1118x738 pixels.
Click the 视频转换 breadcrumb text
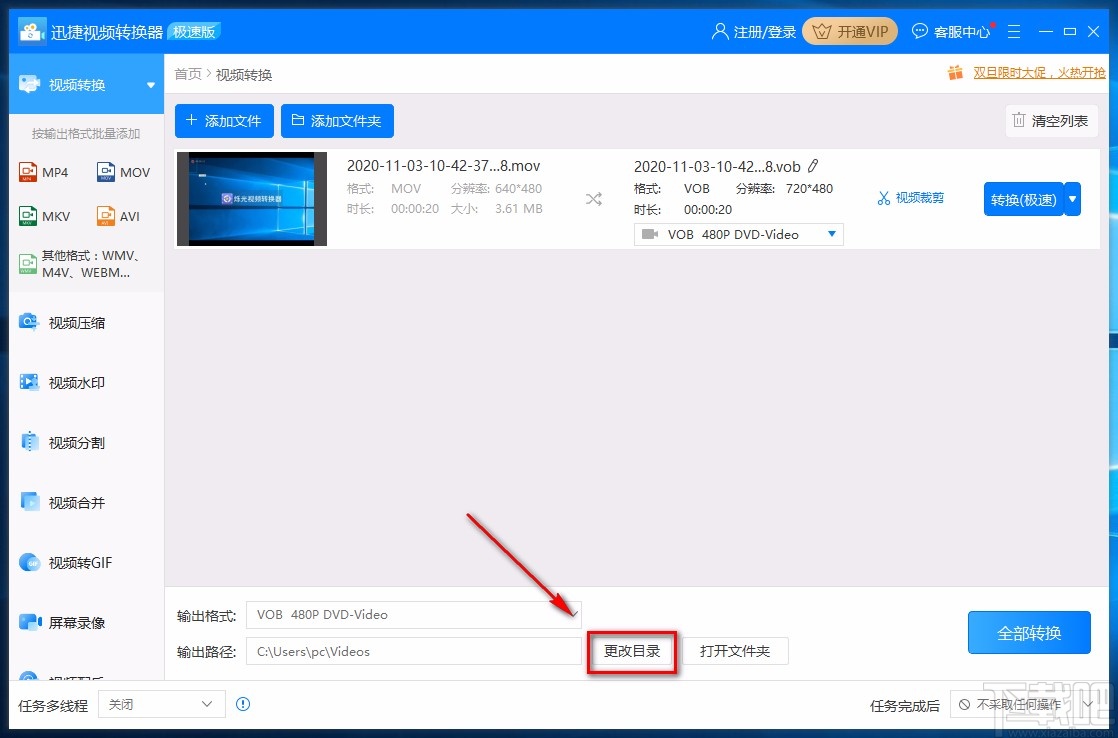coord(244,74)
